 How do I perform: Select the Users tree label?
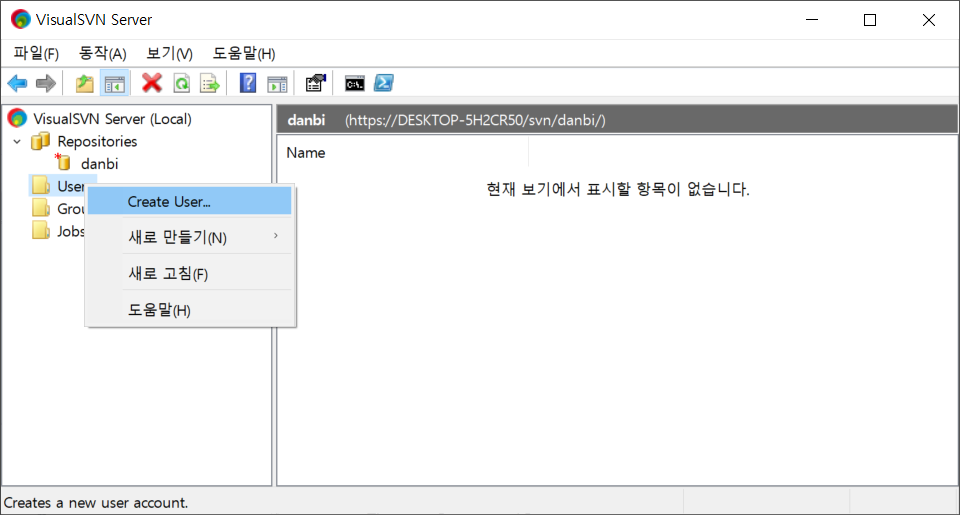click(71, 186)
